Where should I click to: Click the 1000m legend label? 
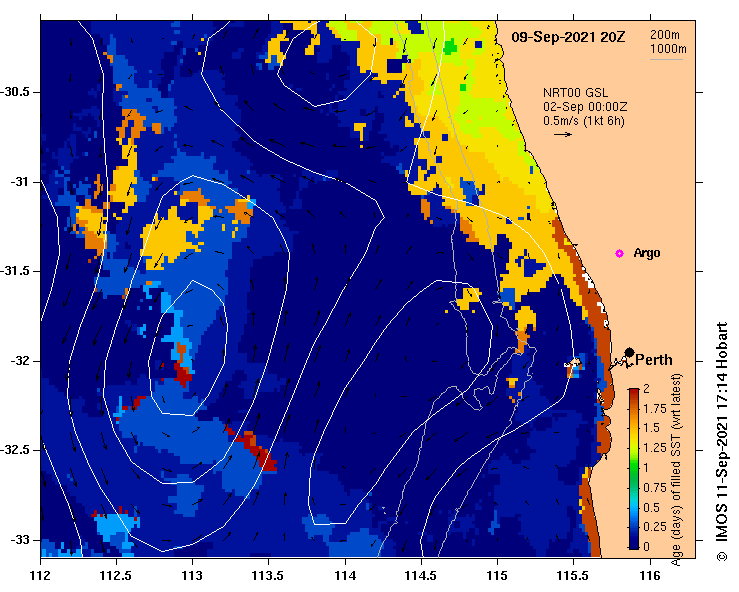tap(668, 49)
